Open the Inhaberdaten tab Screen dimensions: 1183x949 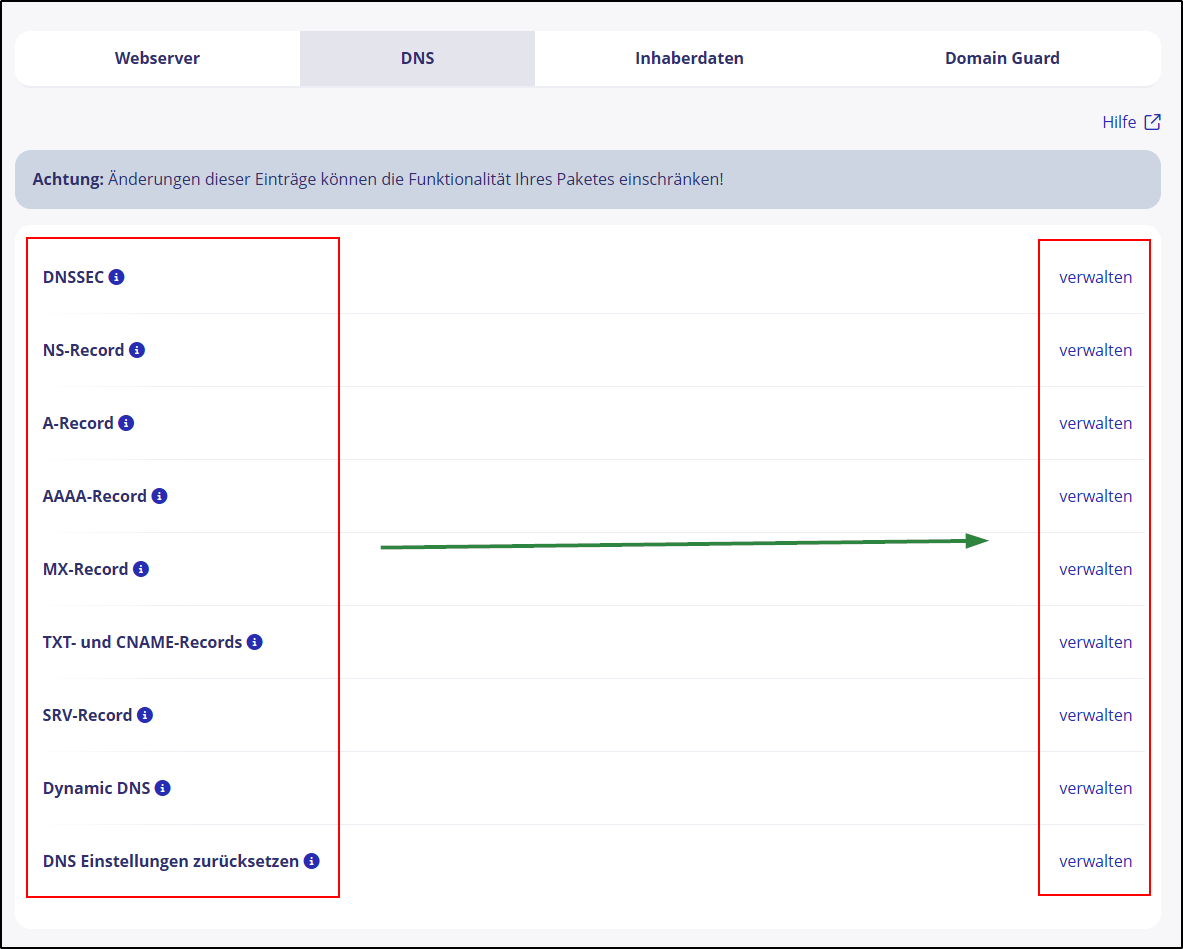(689, 58)
